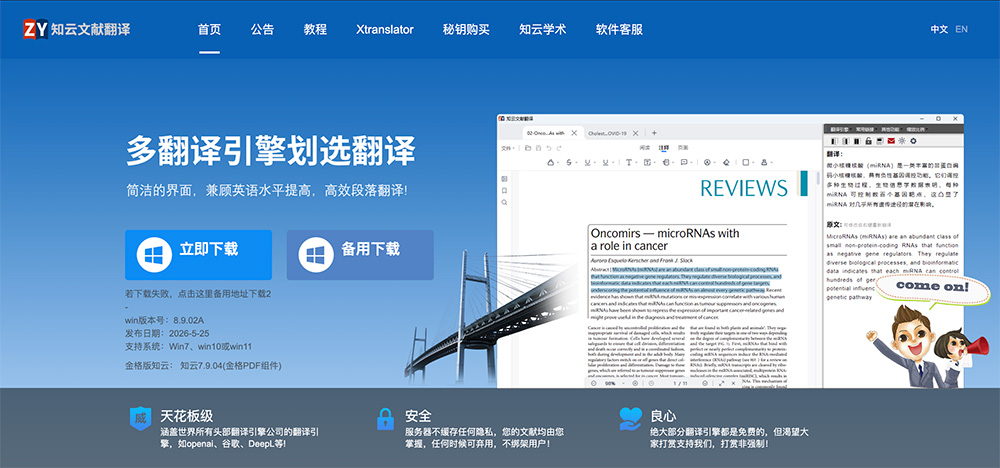Navigate to 知云学术
Screen dimensions: 1000x468
click(543, 29)
